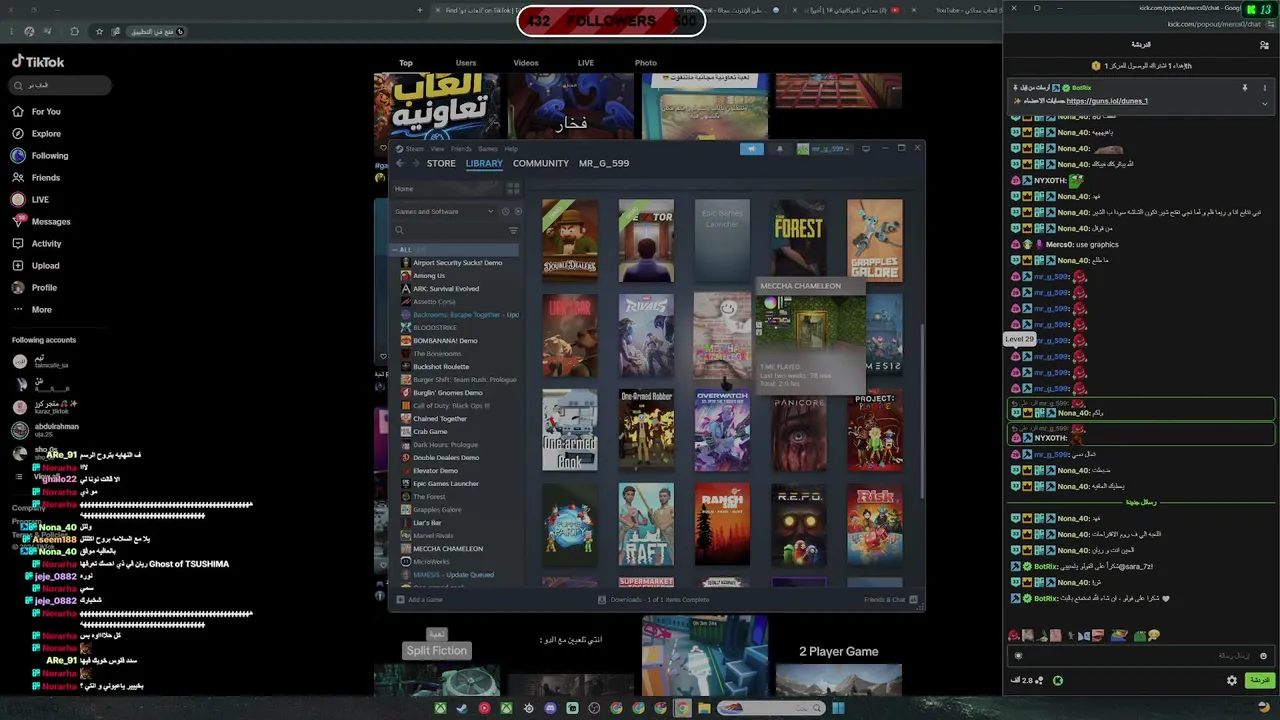Select Airport Security Sucks! Demo in list
Image resolution: width=1280 pixels, height=720 pixels.
click(x=458, y=263)
